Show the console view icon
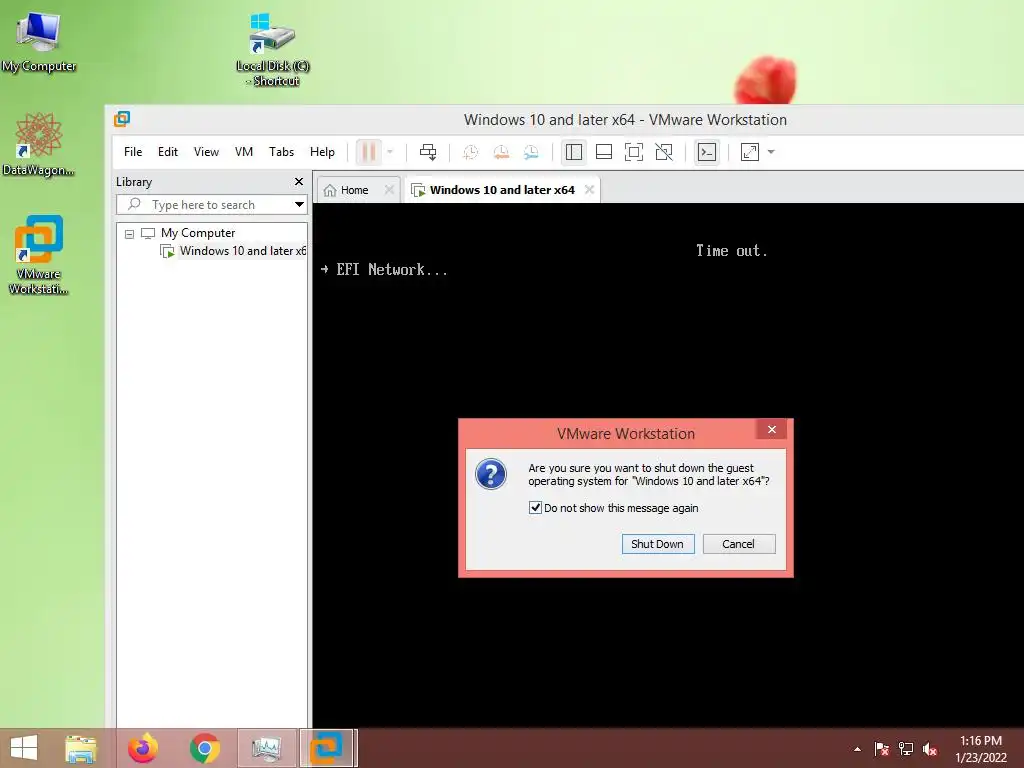The width and height of the screenshot is (1024, 768). 707,152
